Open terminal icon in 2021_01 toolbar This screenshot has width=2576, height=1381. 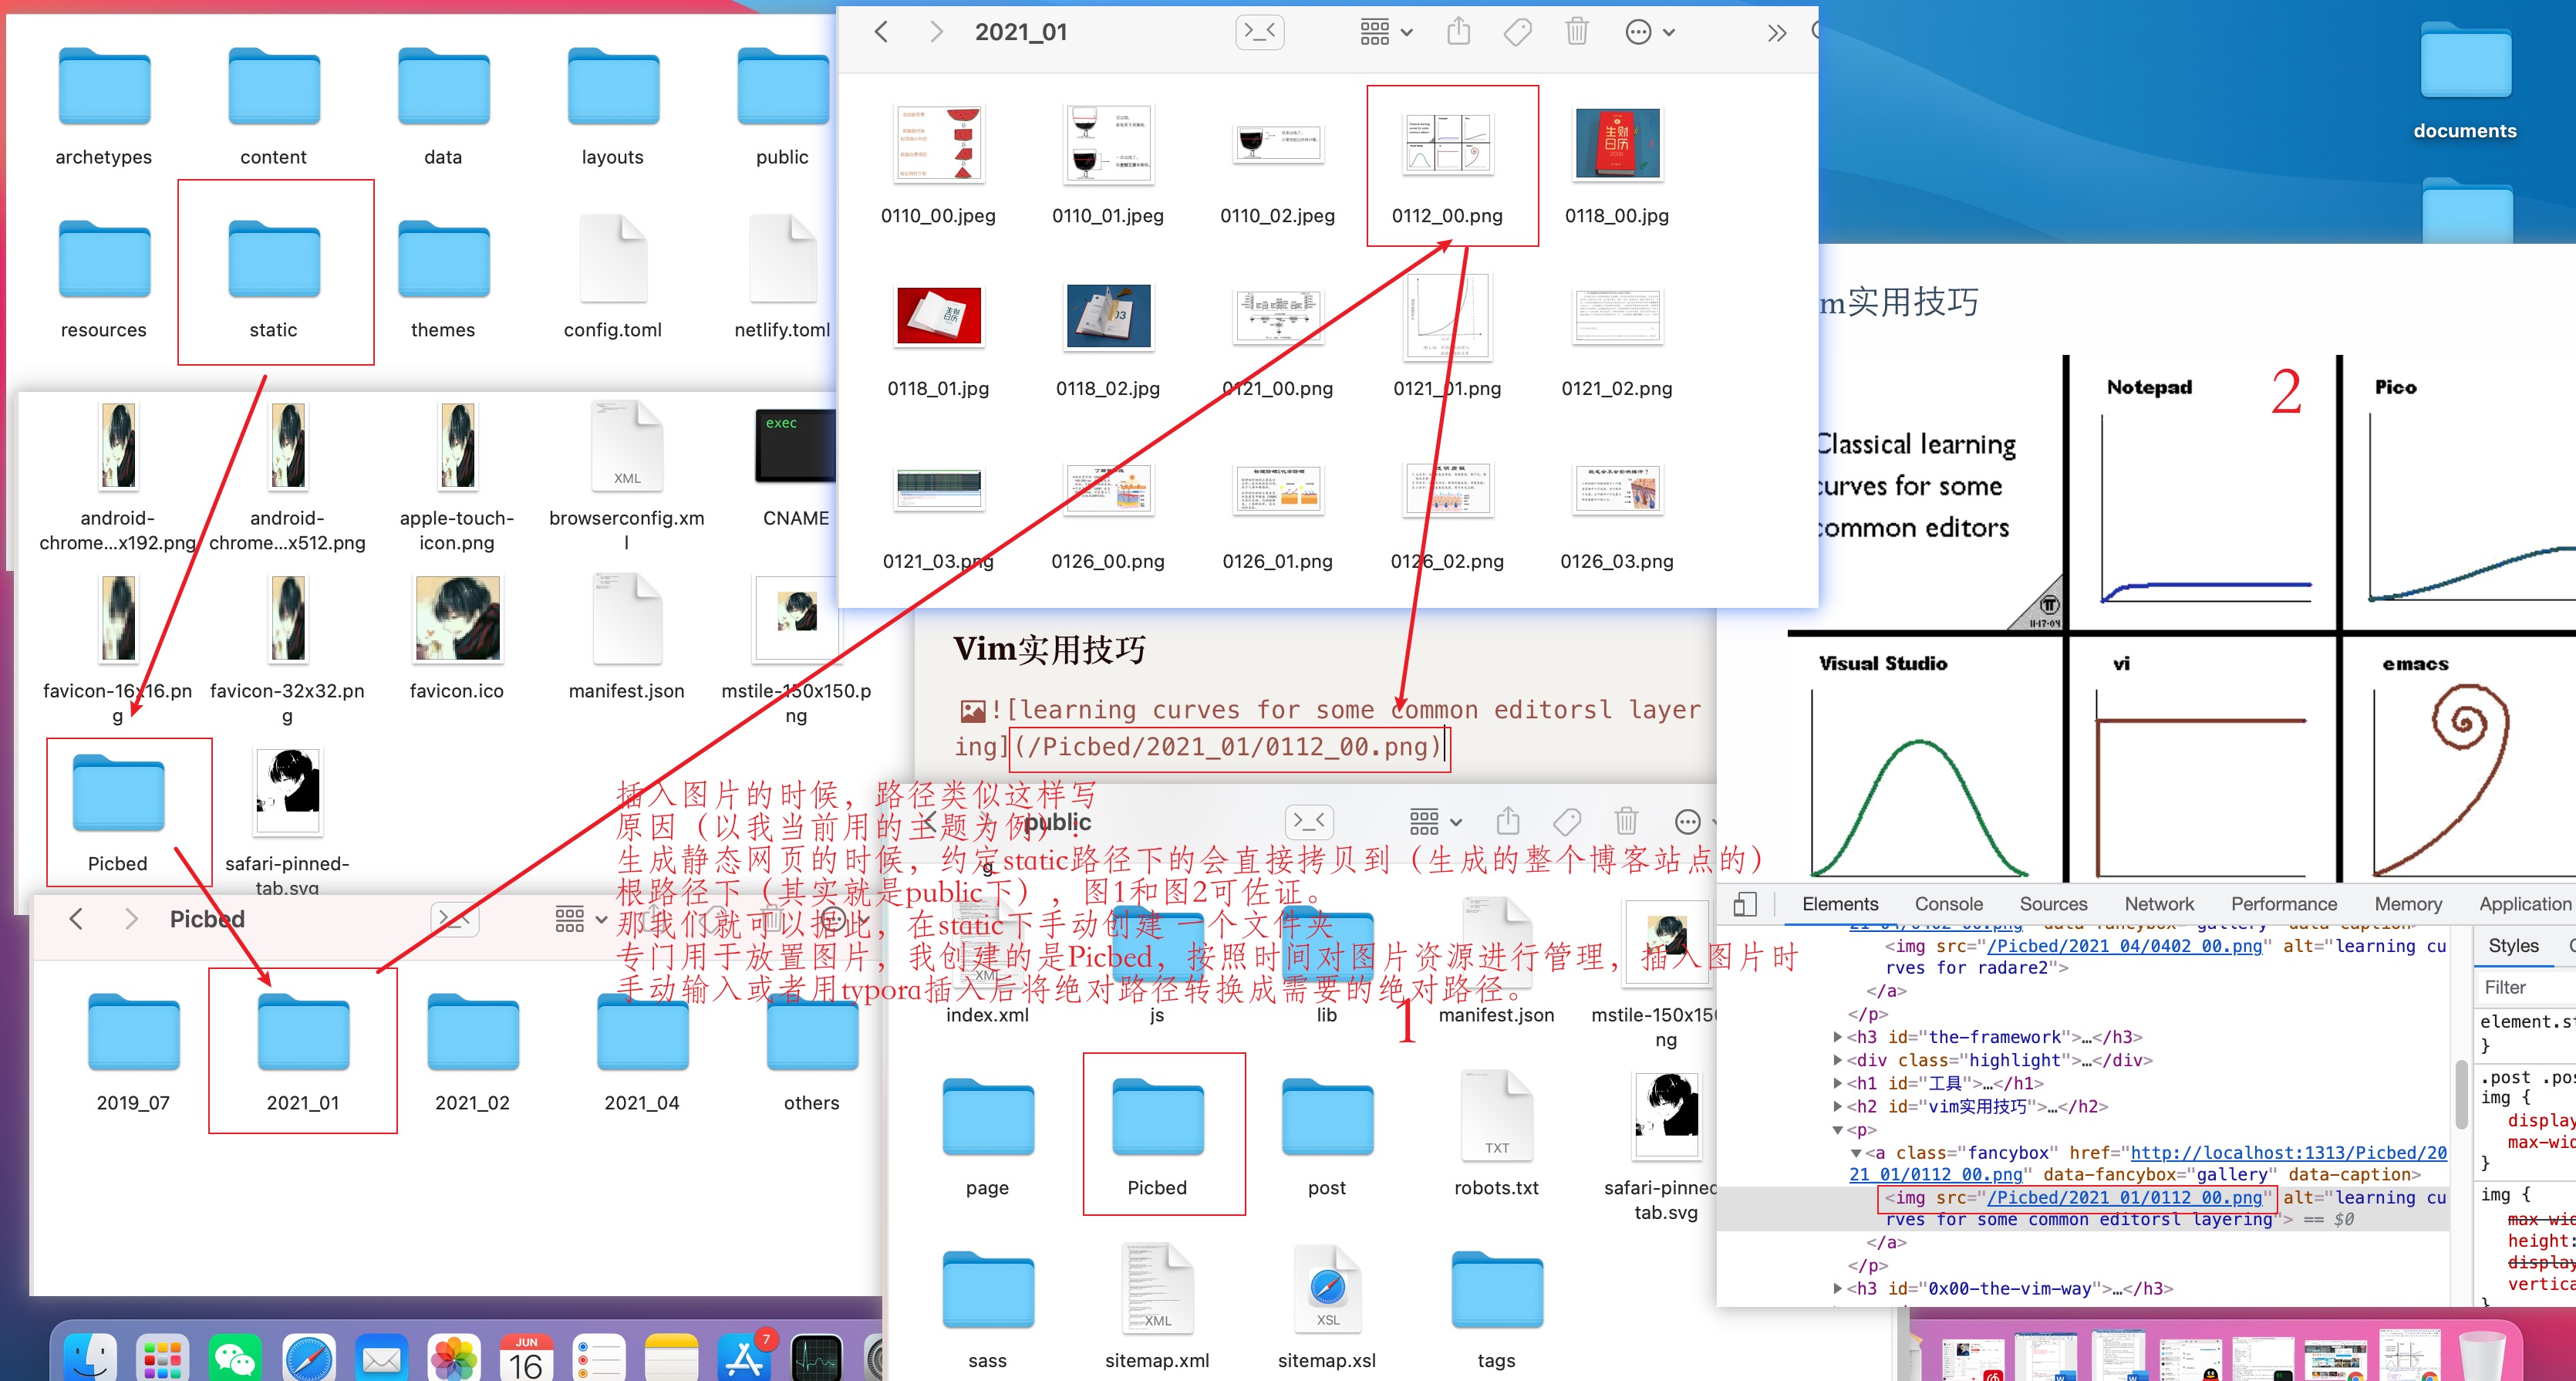coord(1260,32)
